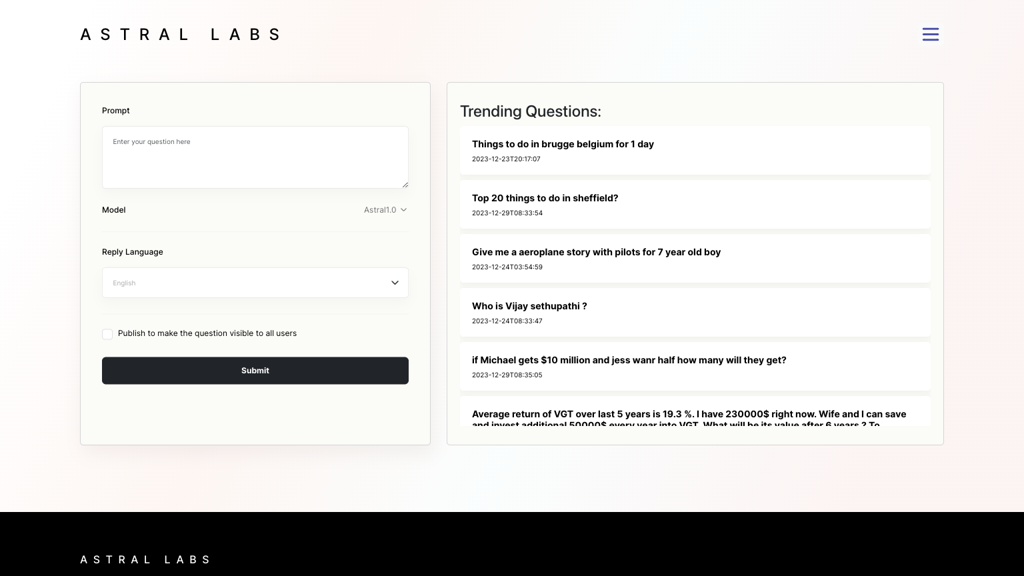Viewport: 1024px width, 576px height.
Task: Click the 'Enter your question here' prompt field
Action: 255,157
